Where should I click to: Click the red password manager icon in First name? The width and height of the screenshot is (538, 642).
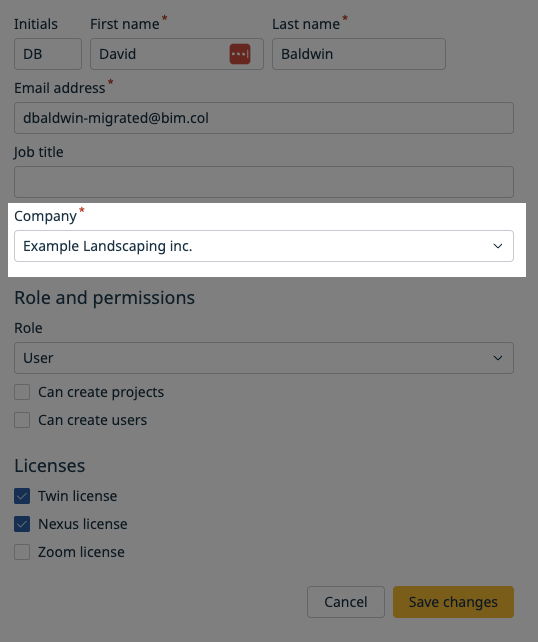(x=240, y=54)
